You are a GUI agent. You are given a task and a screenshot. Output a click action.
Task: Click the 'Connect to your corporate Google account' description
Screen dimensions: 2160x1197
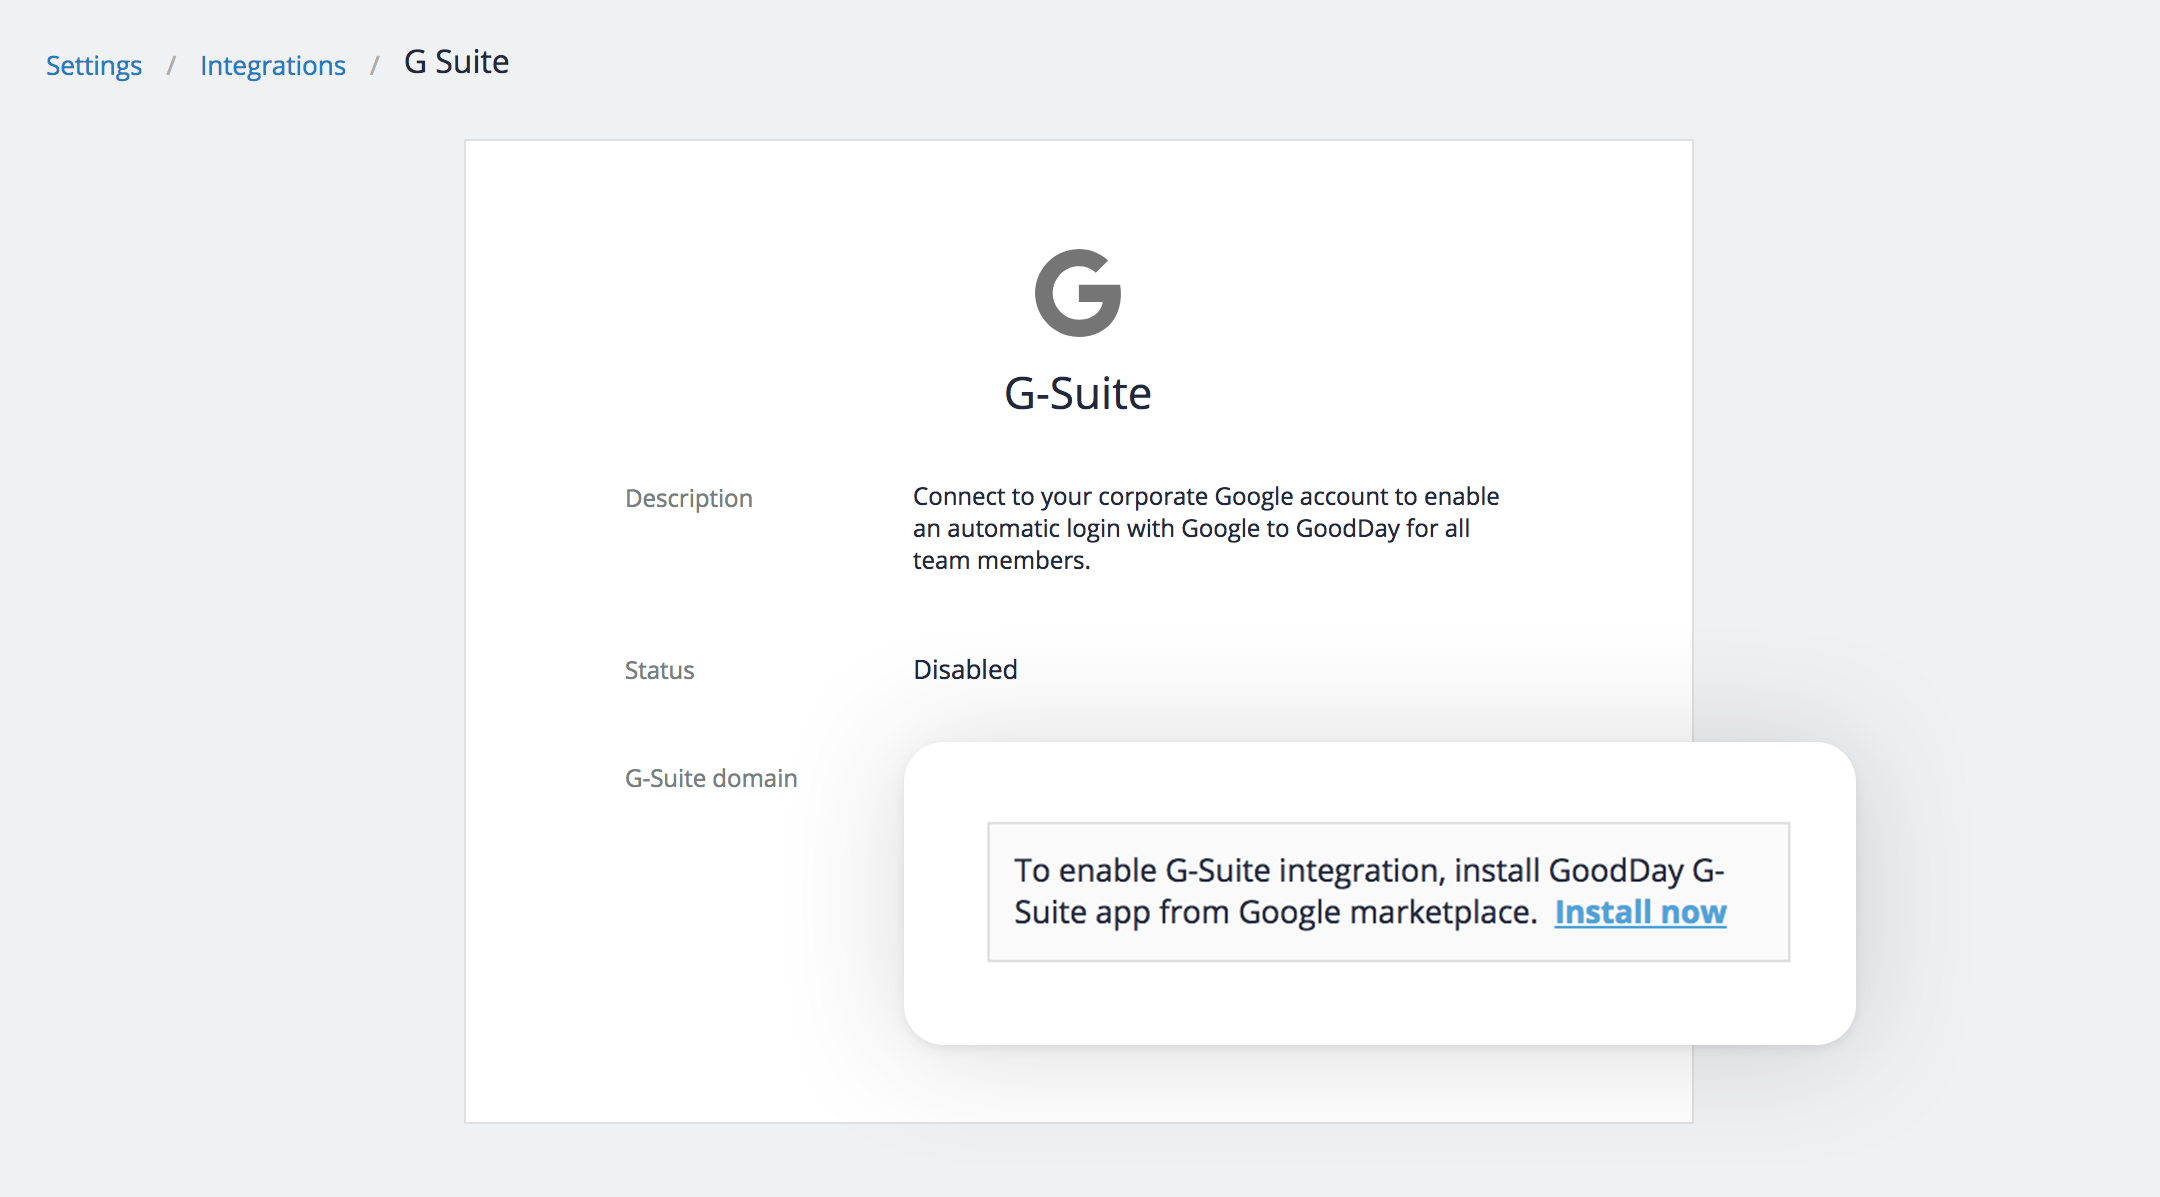[x=1206, y=528]
